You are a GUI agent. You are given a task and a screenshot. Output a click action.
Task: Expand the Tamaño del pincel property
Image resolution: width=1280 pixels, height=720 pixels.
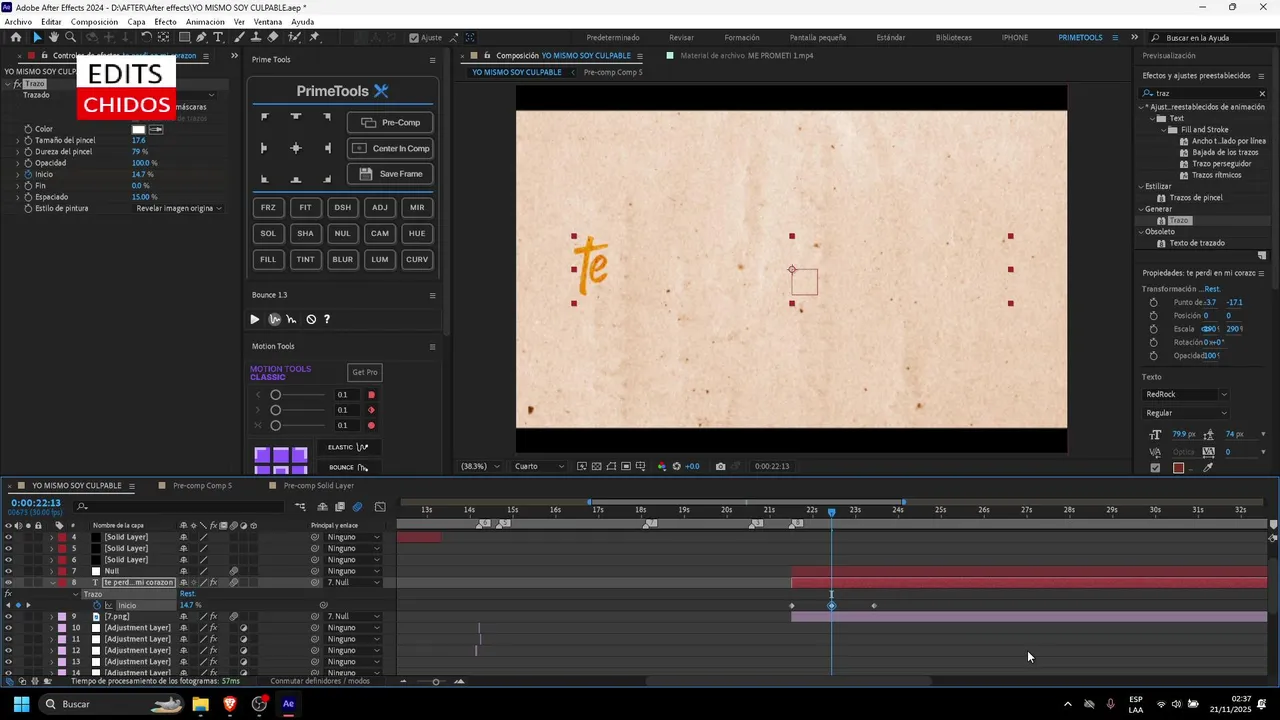tap(17, 140)
